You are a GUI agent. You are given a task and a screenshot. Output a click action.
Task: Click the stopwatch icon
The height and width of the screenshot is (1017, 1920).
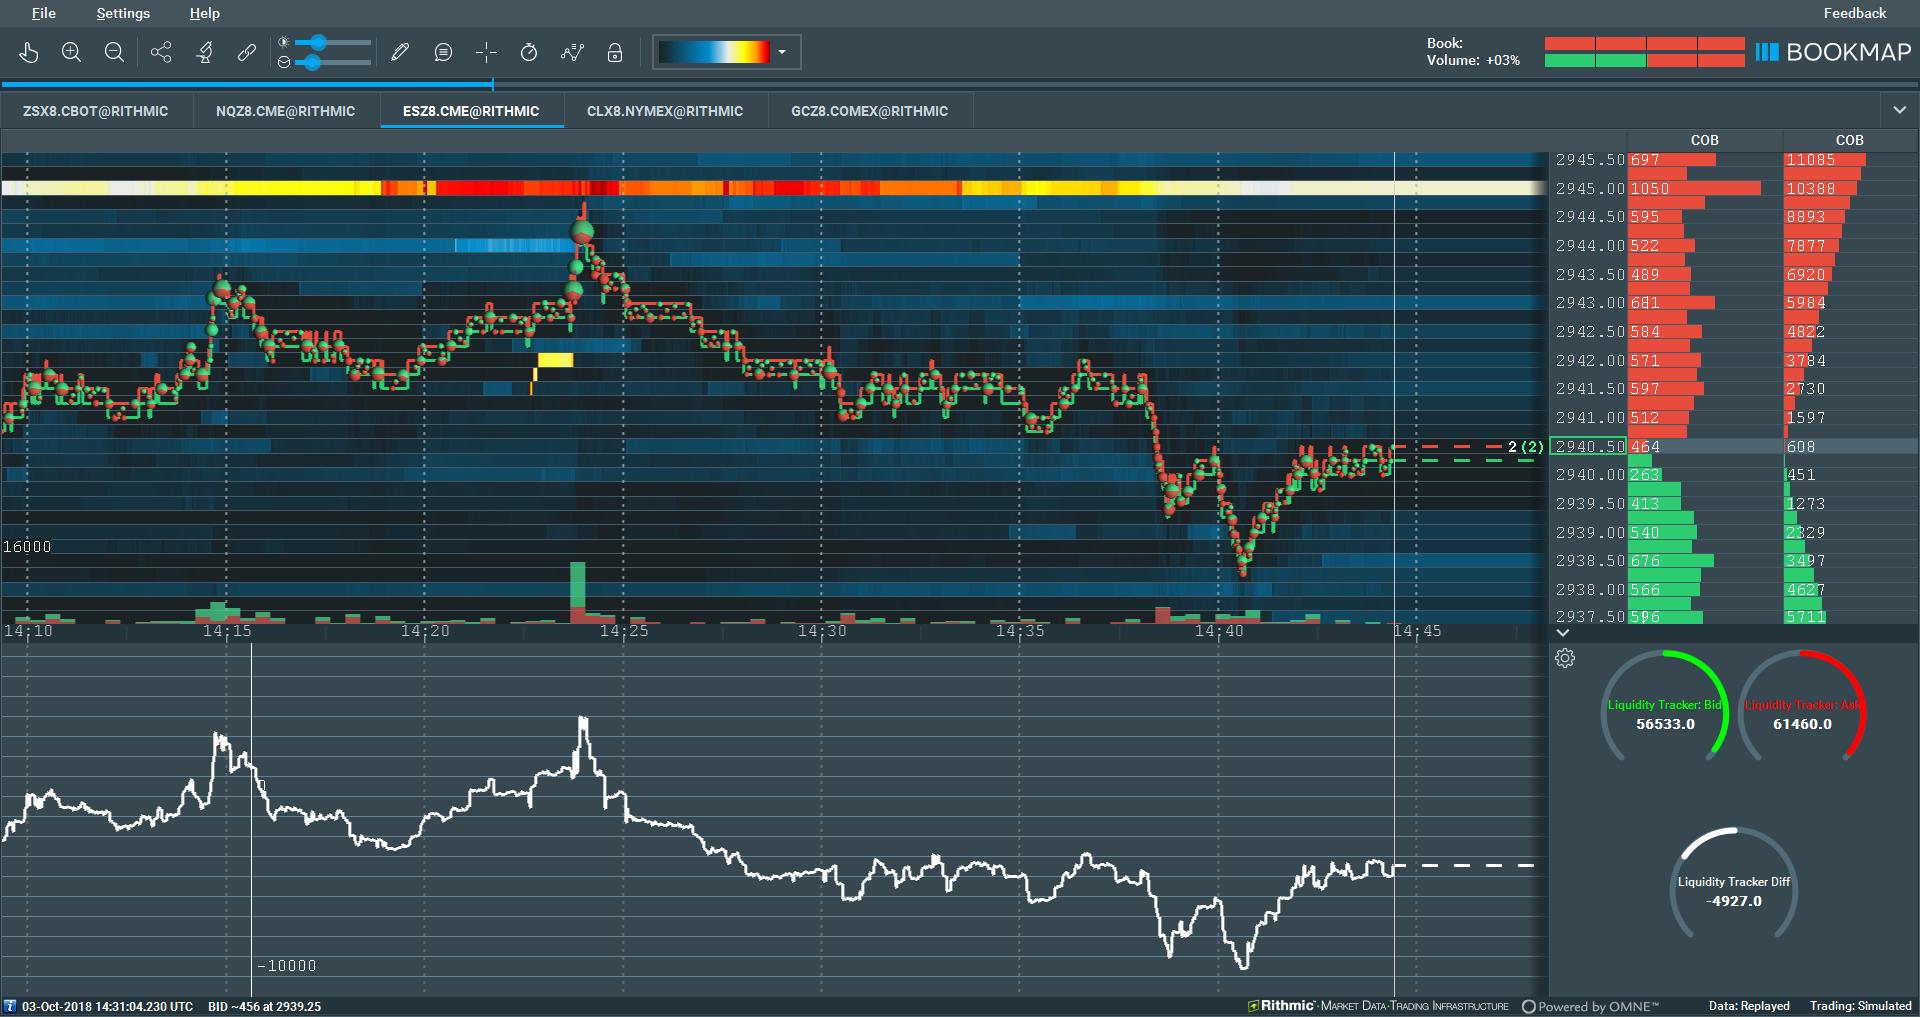click(529, 53)
